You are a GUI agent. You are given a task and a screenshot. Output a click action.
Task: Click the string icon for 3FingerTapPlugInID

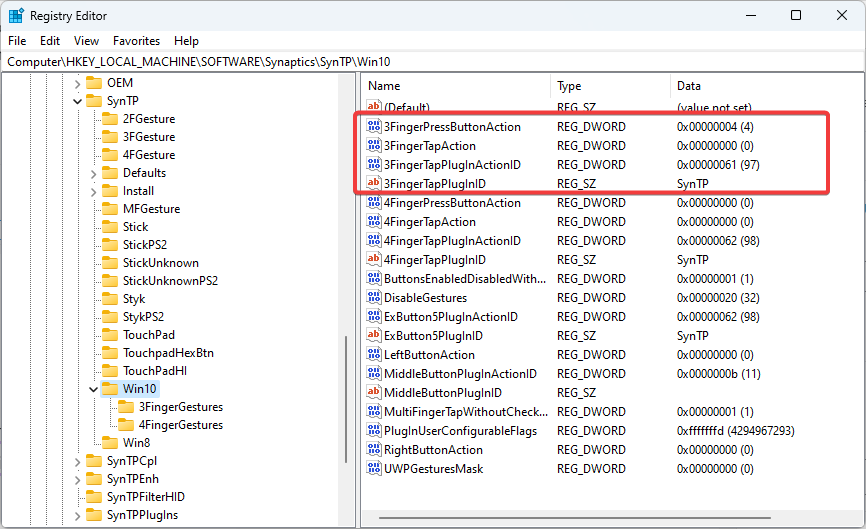coord(374,183)
